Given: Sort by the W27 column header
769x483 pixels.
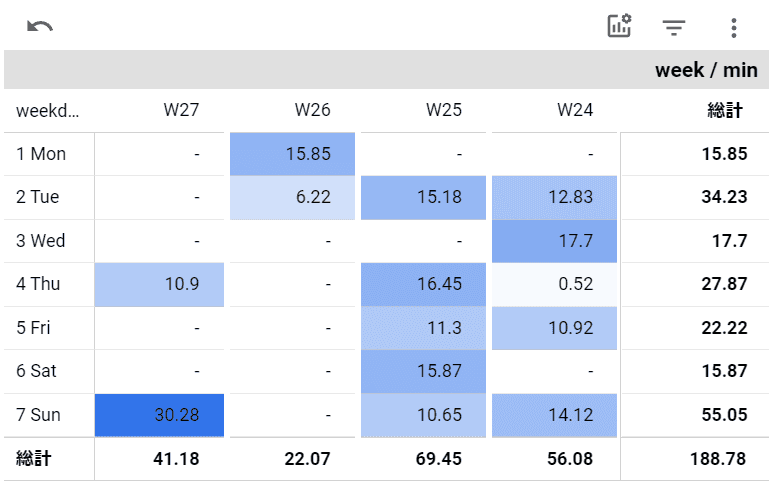Looking at the screenshot, I should click(181, 110).
